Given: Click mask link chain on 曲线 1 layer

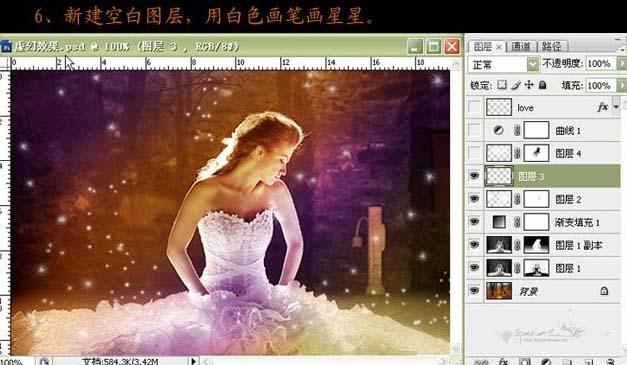Looking at the screenshot, I should coord(517,130).
